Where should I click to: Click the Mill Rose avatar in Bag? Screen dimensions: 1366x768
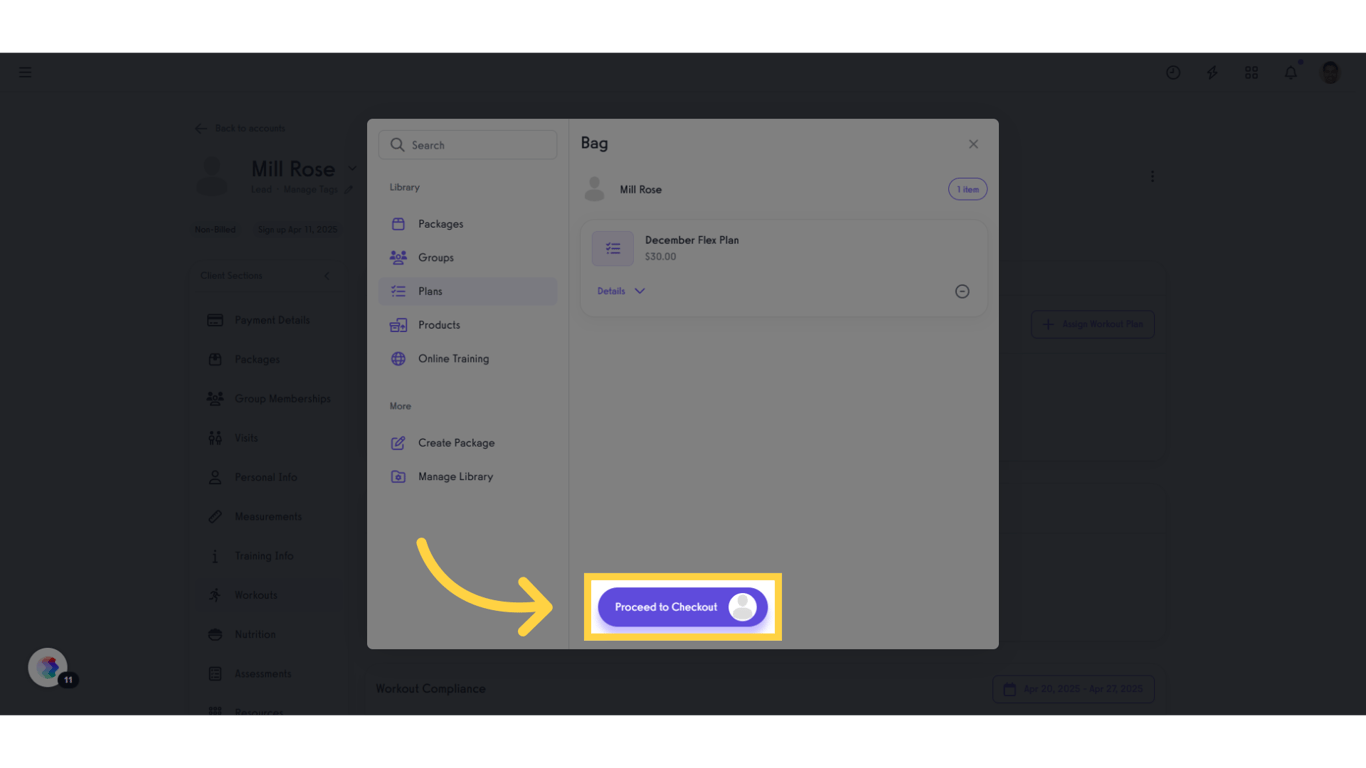(x=595, y=189)
